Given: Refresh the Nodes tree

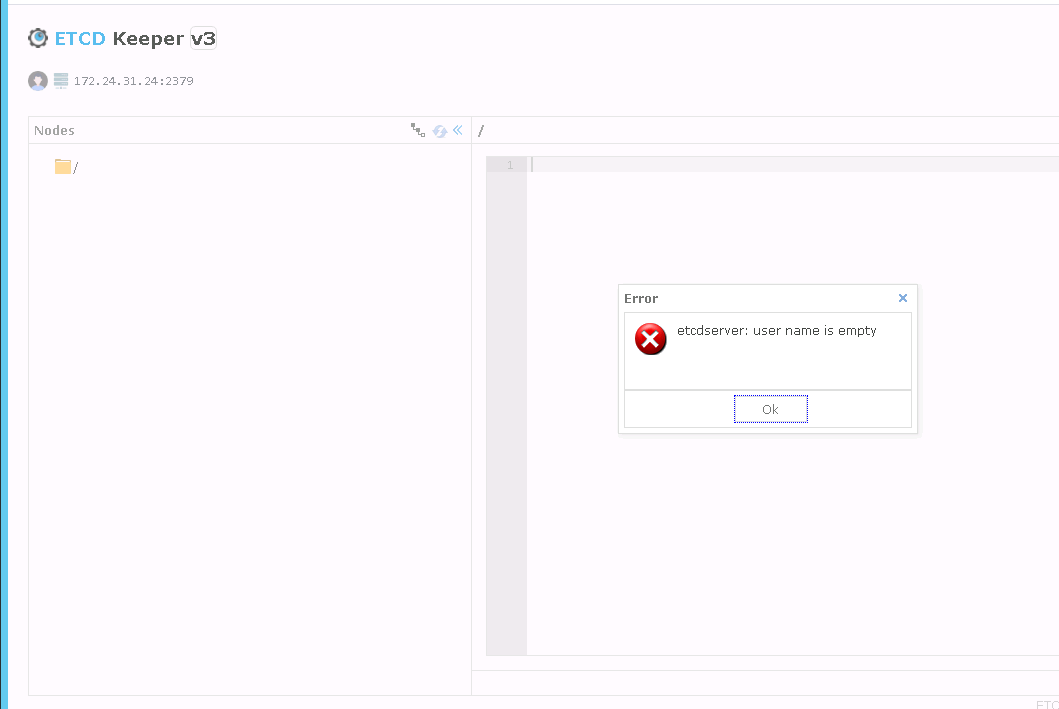Looking at the screenshot, I should pos(440,131).
